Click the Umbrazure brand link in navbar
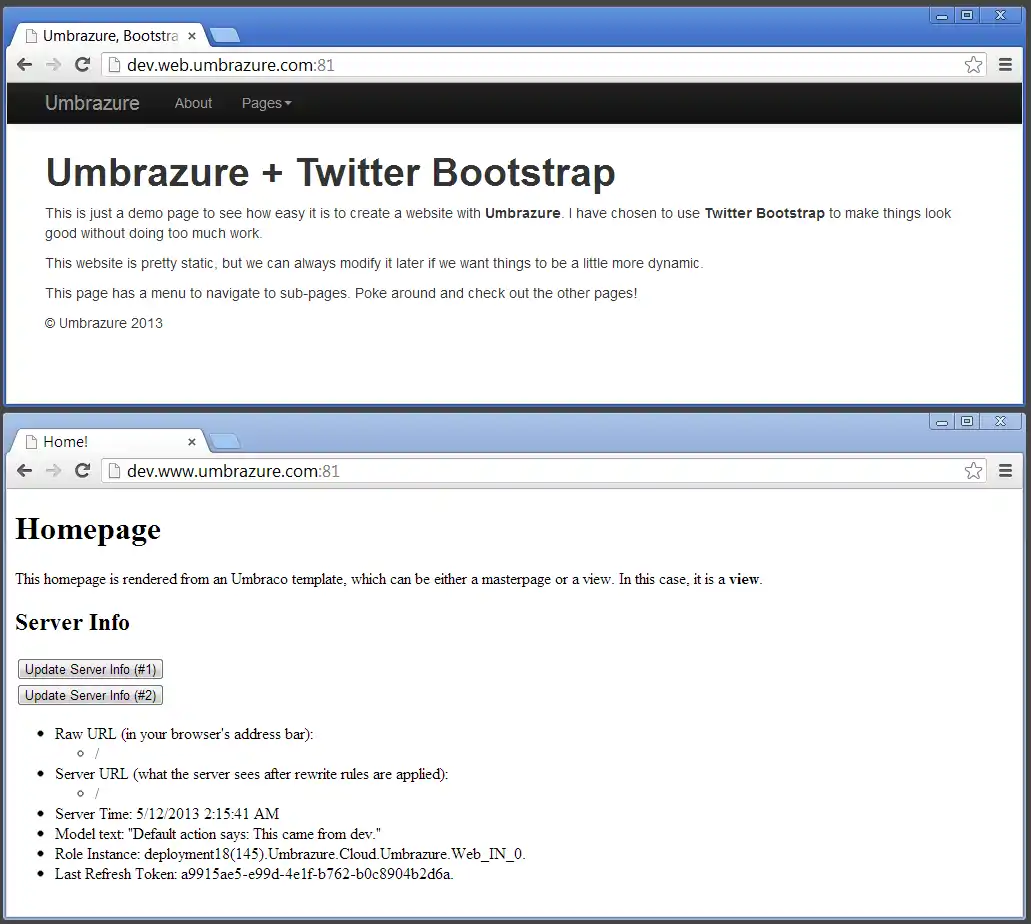This screenshot has width=1031, height=924. 92,103
